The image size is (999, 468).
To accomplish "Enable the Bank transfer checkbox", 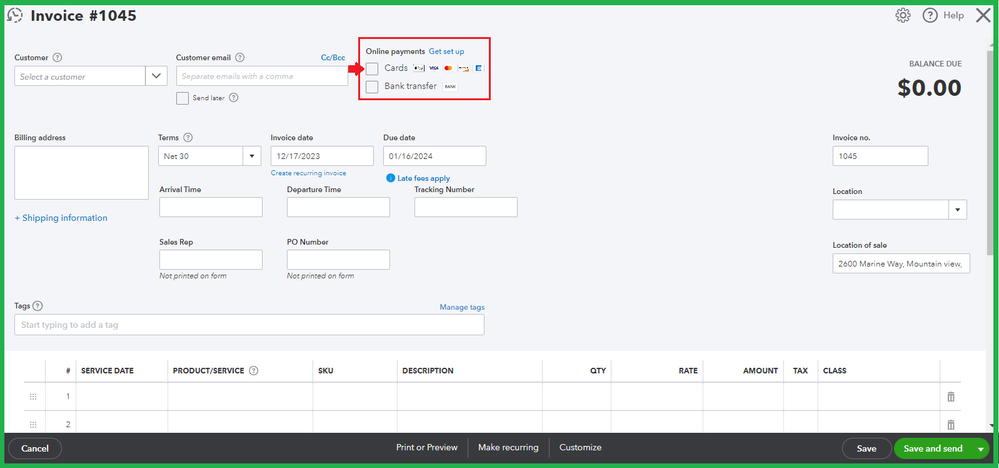I will coord(372,87).
